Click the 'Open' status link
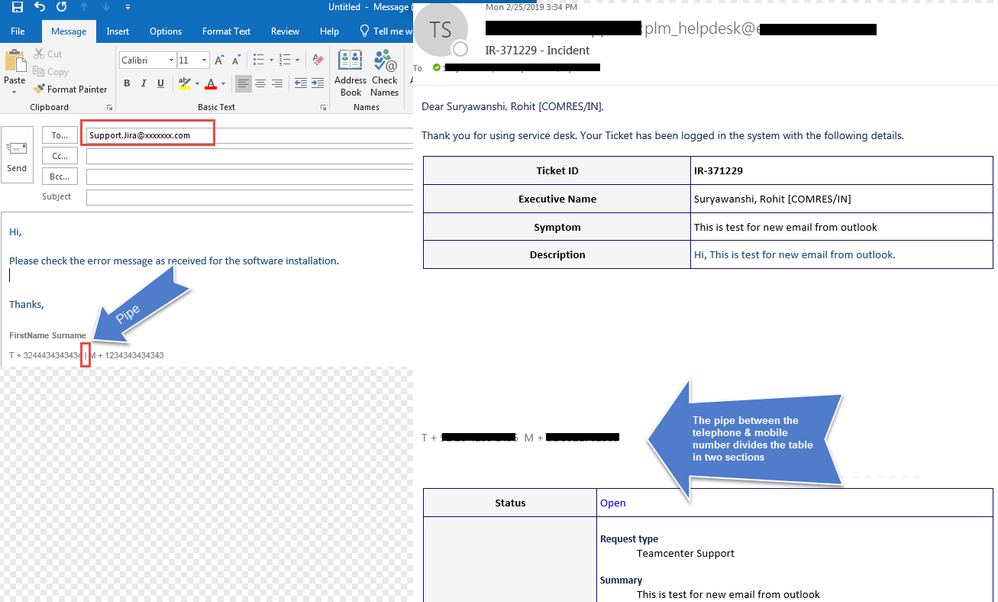This screenshot has height=602, width=998. tap(613, 503)
